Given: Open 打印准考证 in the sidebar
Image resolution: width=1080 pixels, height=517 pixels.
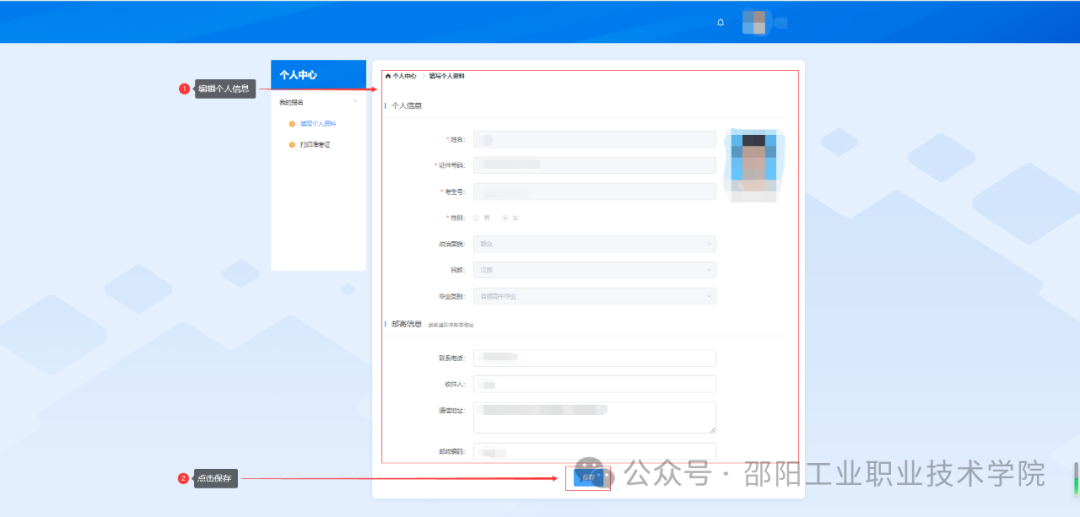Looking at the screenshot, I should pos(315,145).
